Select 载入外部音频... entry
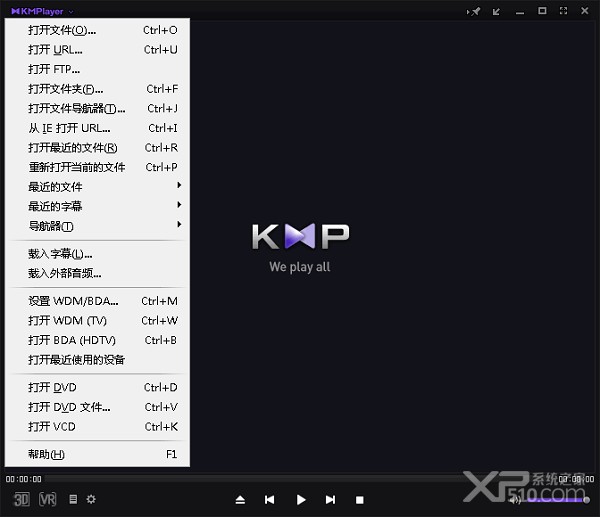Screen dimensions: 600x517 click(97, 273)
